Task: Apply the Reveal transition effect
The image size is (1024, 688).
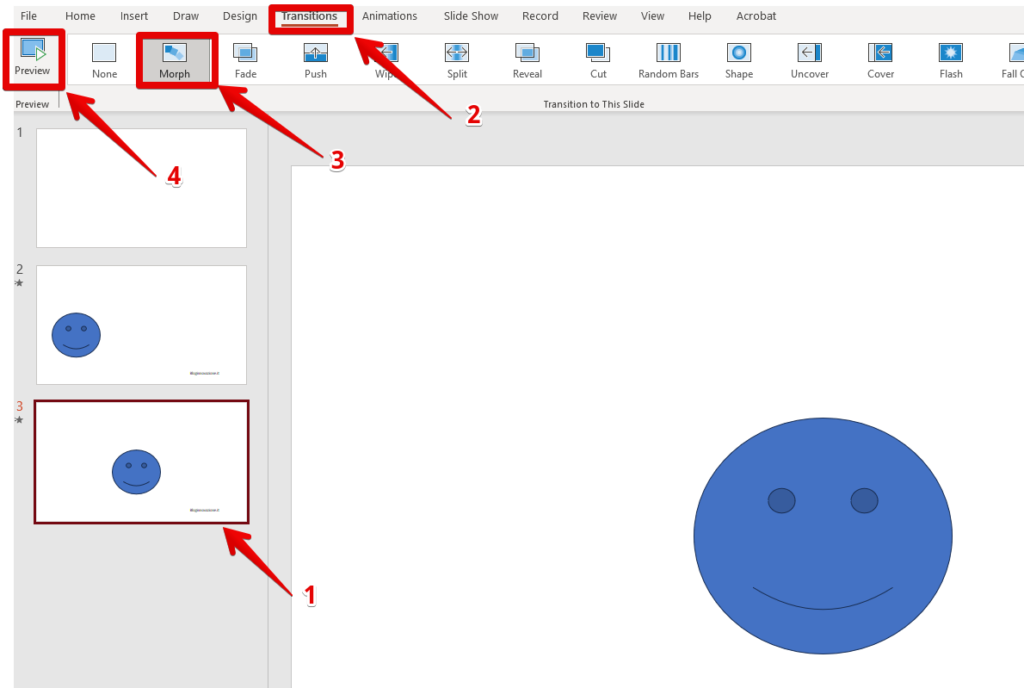Action: point(527,58)
